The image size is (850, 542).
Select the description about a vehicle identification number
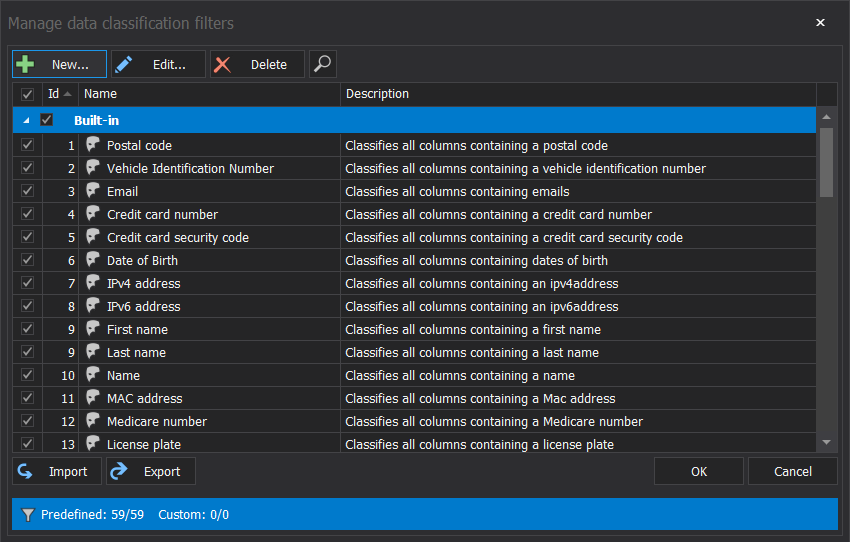(525, 169)
